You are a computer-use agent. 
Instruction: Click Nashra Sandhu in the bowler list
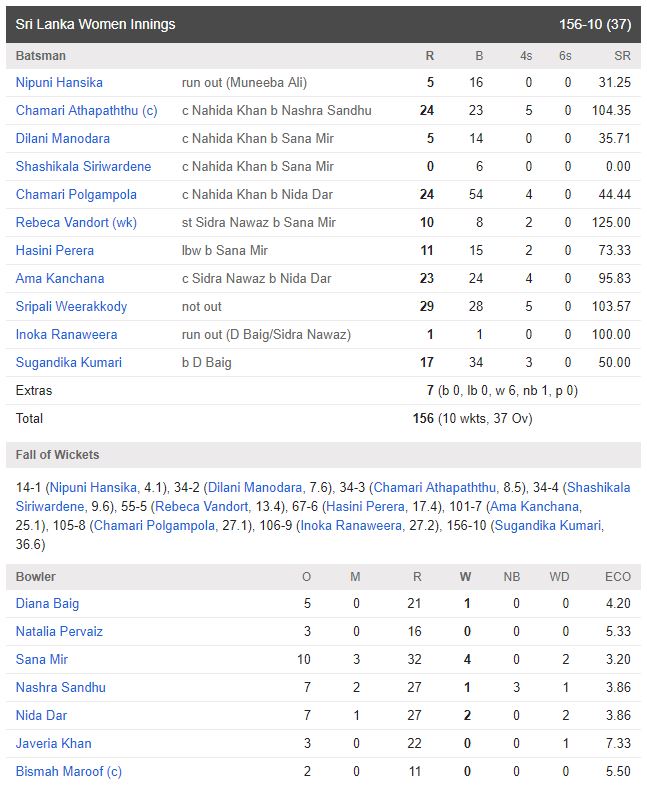click(x=61, y=687)
